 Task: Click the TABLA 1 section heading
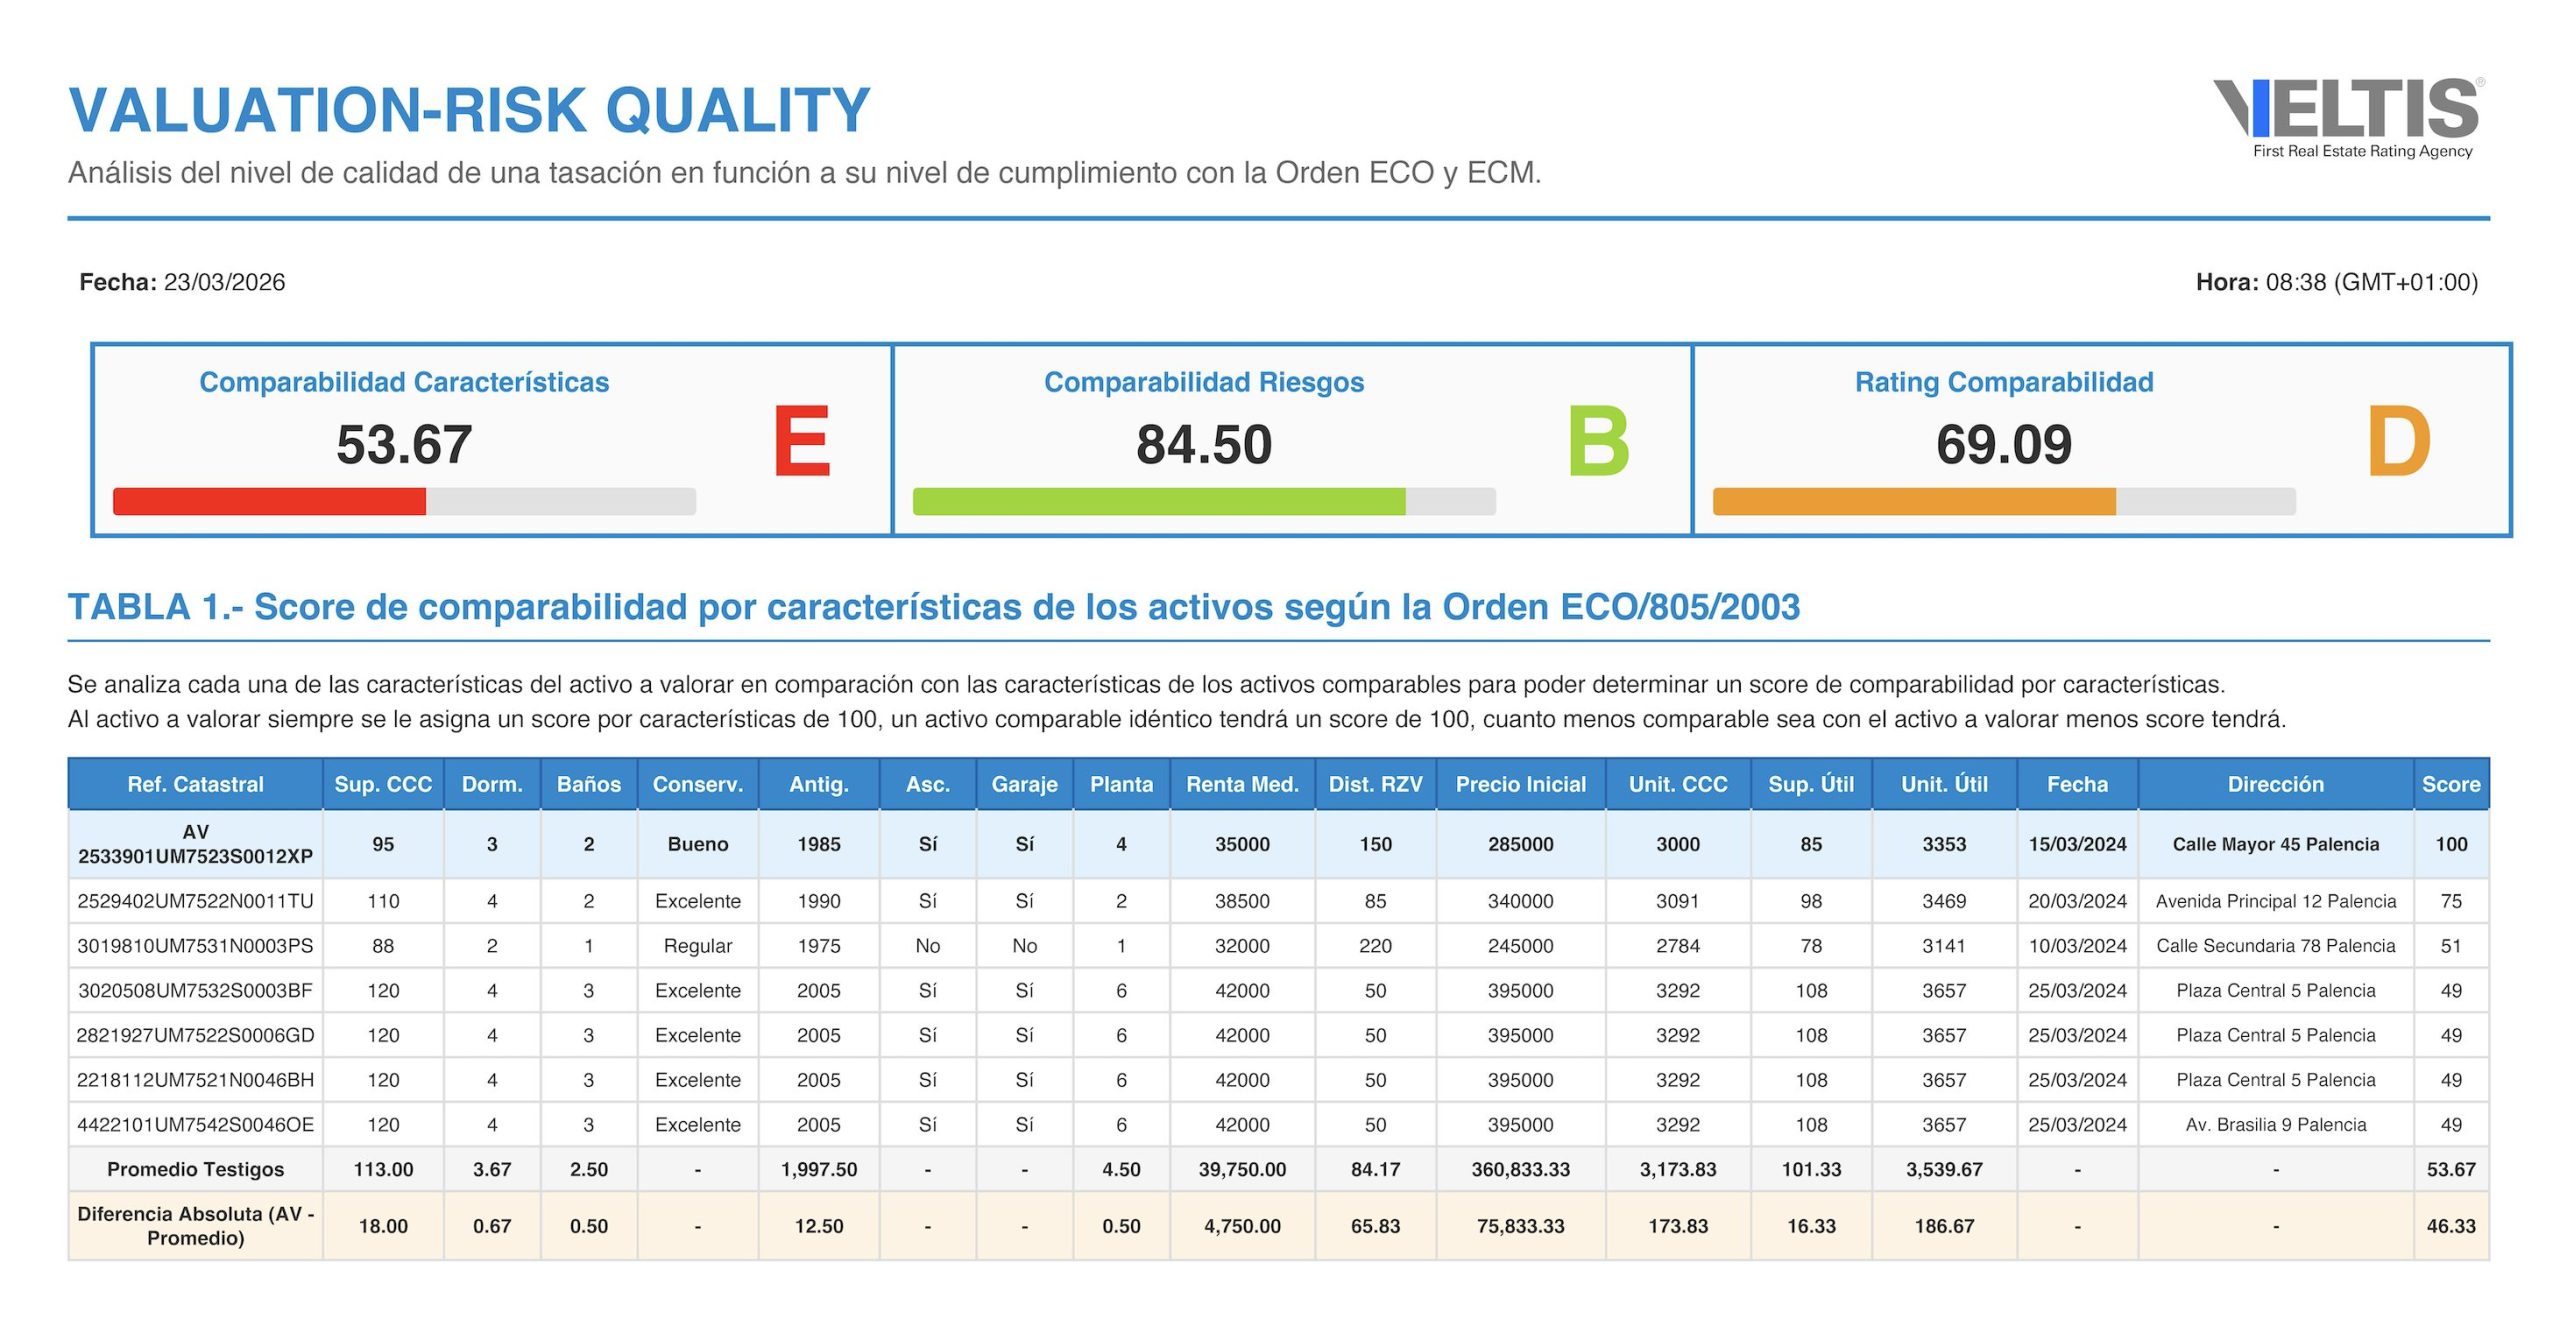click(x=933, y=607)
